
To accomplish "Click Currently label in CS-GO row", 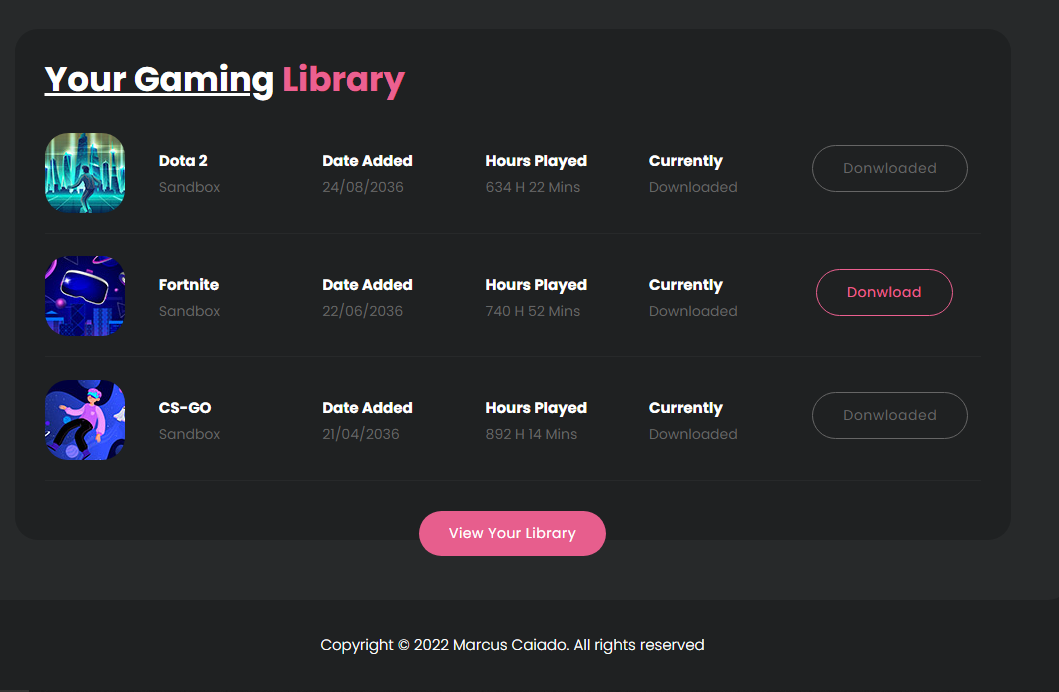I will pos(686,408).
